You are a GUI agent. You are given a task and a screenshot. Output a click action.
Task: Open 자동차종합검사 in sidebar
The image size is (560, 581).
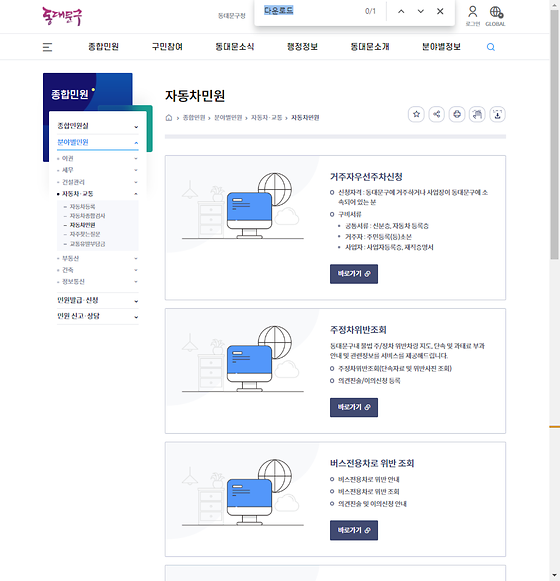(x=87, y=216)
